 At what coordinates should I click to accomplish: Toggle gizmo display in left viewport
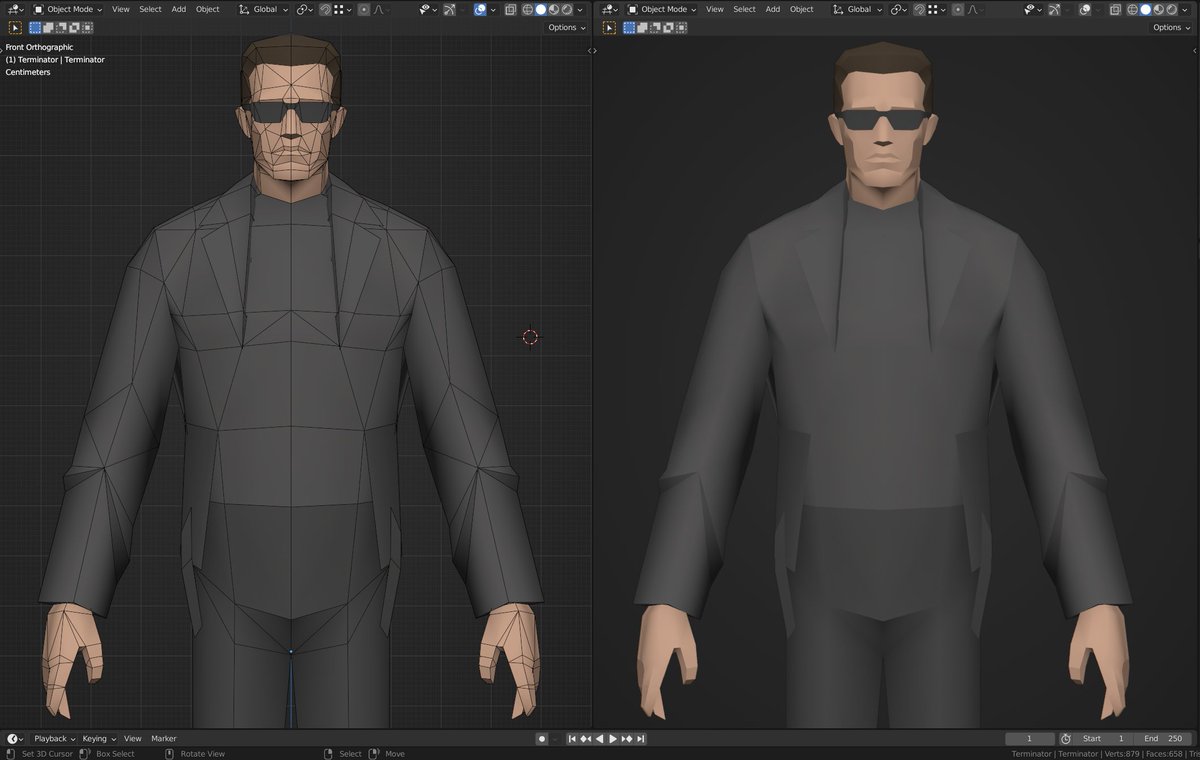(x=448, y=9)
